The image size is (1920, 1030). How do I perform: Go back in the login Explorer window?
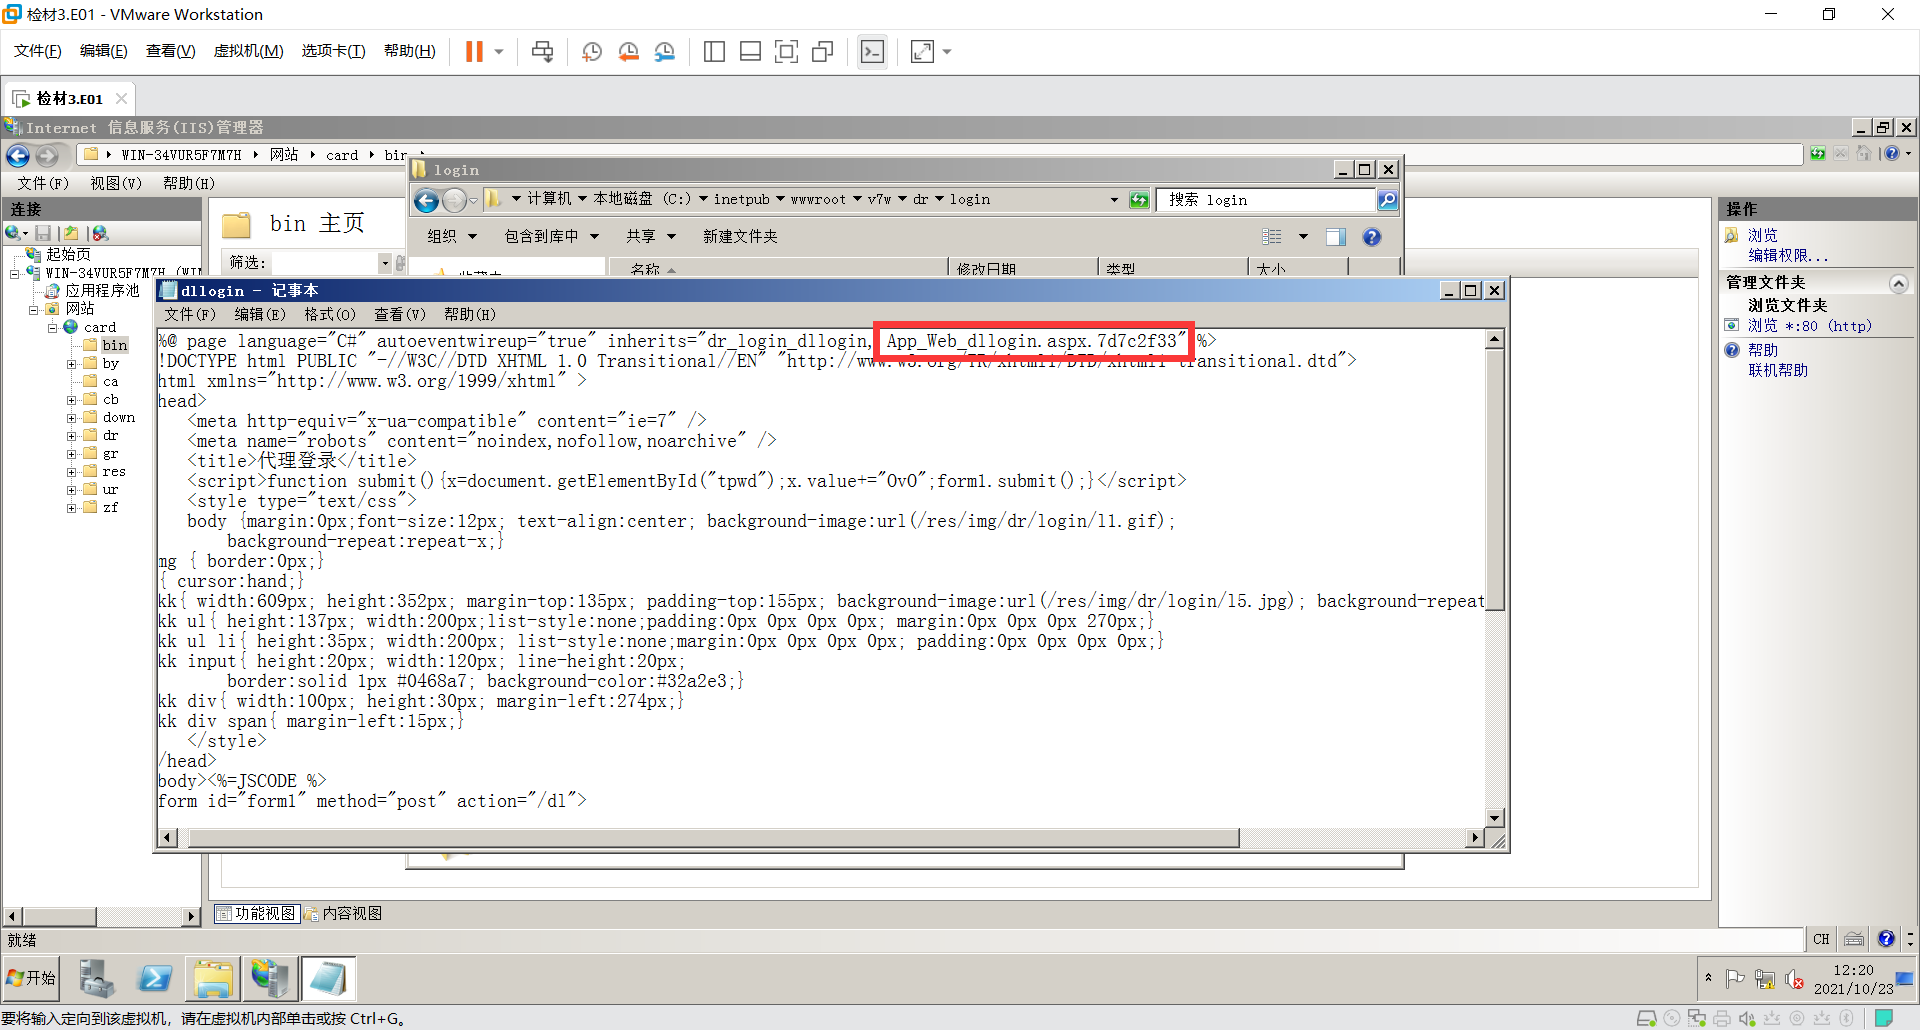point(426,200)
